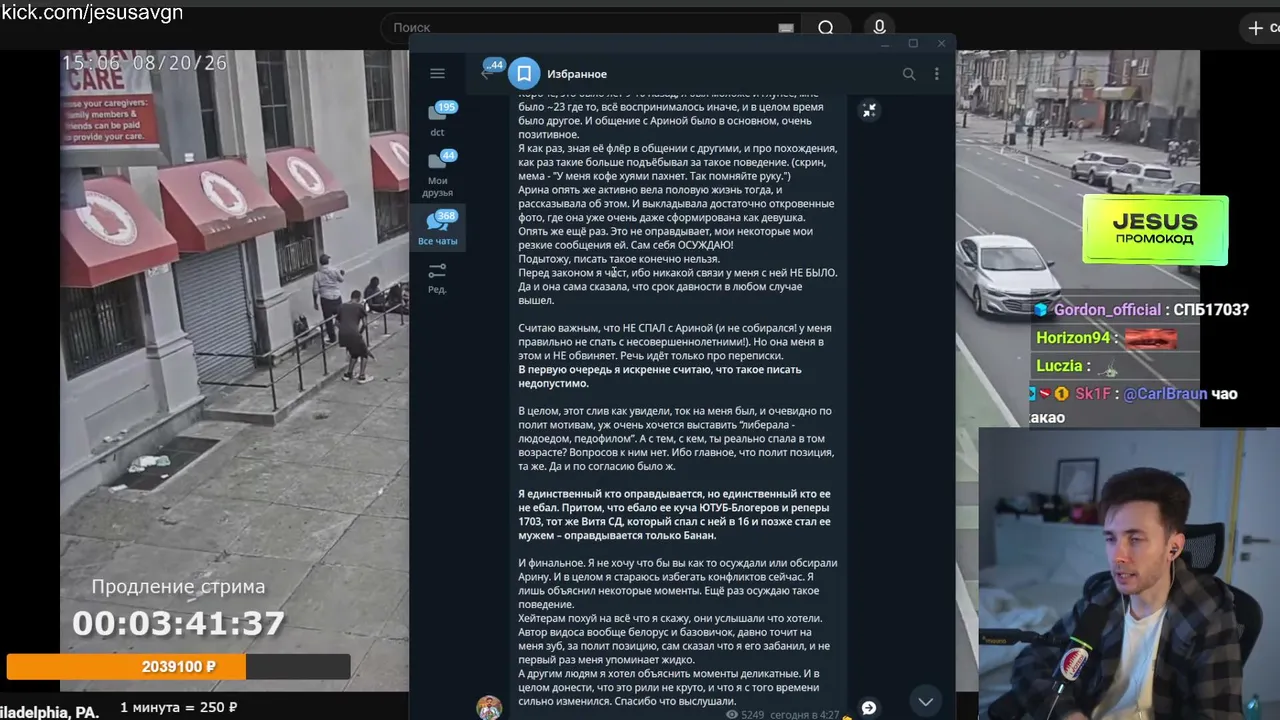Open the on-screen keyboard icon in search
Screen dimensions: 1280x720
[x=786, y=28]
